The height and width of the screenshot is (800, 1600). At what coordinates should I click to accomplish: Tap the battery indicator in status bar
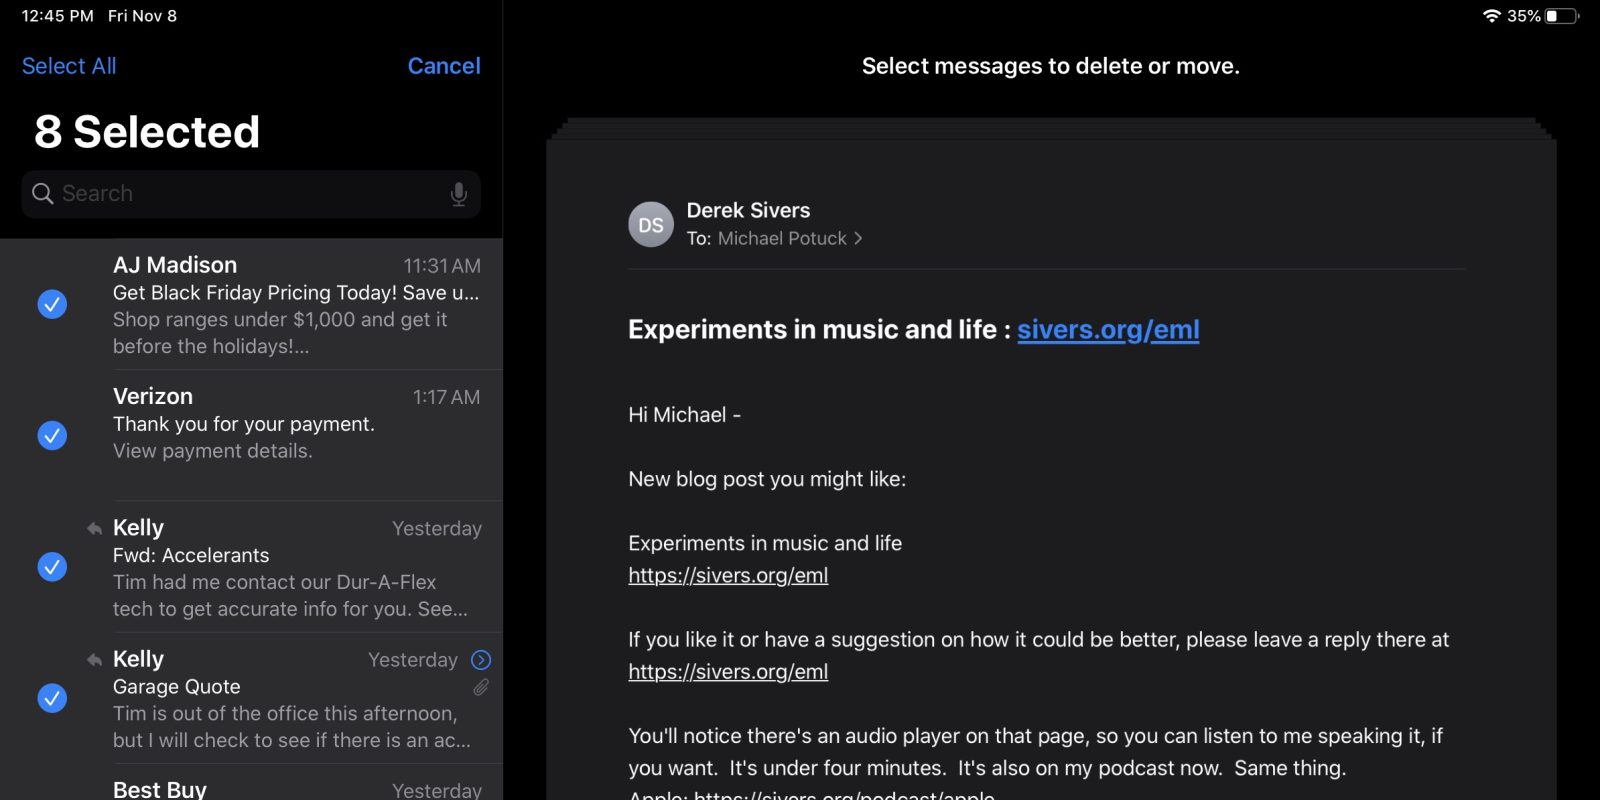(x=1560, y=16)
